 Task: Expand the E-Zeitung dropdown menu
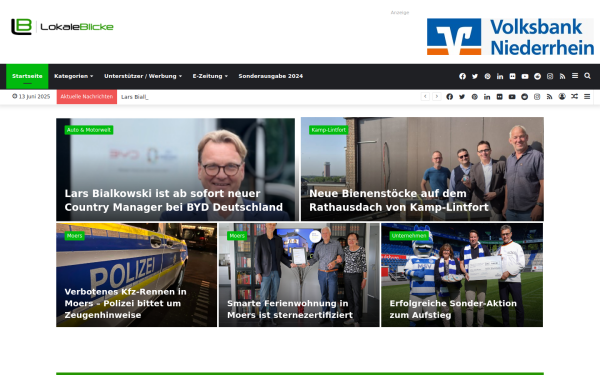point(210,76)
